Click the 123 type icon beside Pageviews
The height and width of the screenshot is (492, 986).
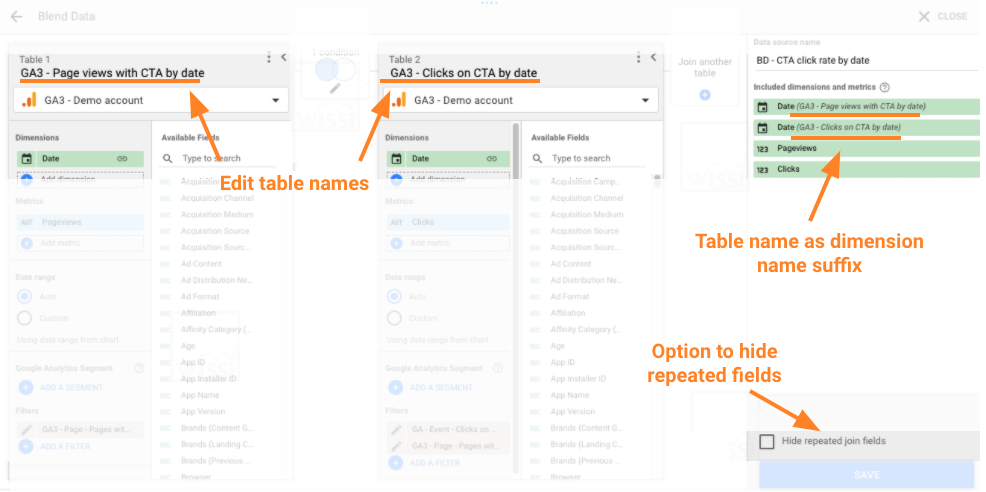[x=762, y=148]
